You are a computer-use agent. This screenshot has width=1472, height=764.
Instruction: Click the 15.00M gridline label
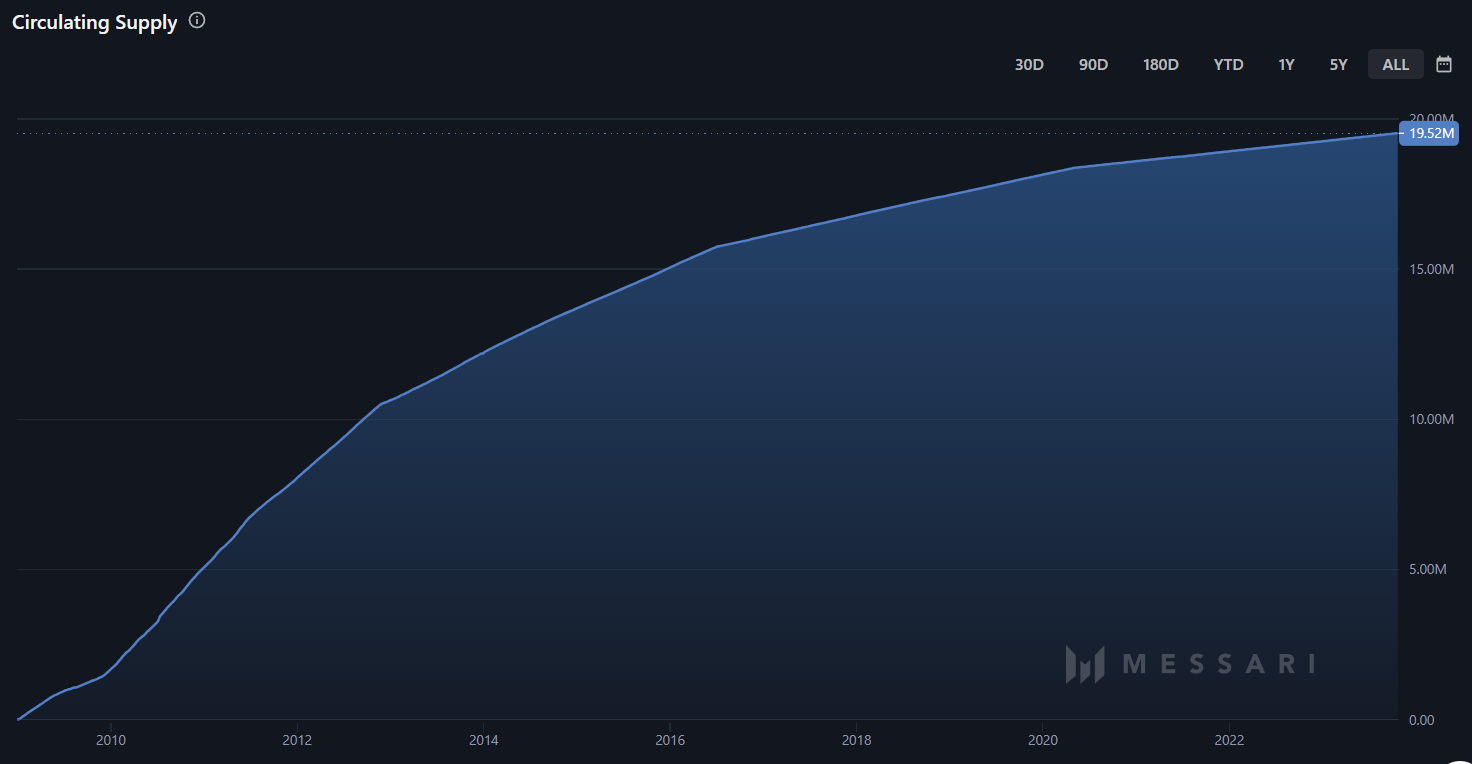[x=1431, y=268]
